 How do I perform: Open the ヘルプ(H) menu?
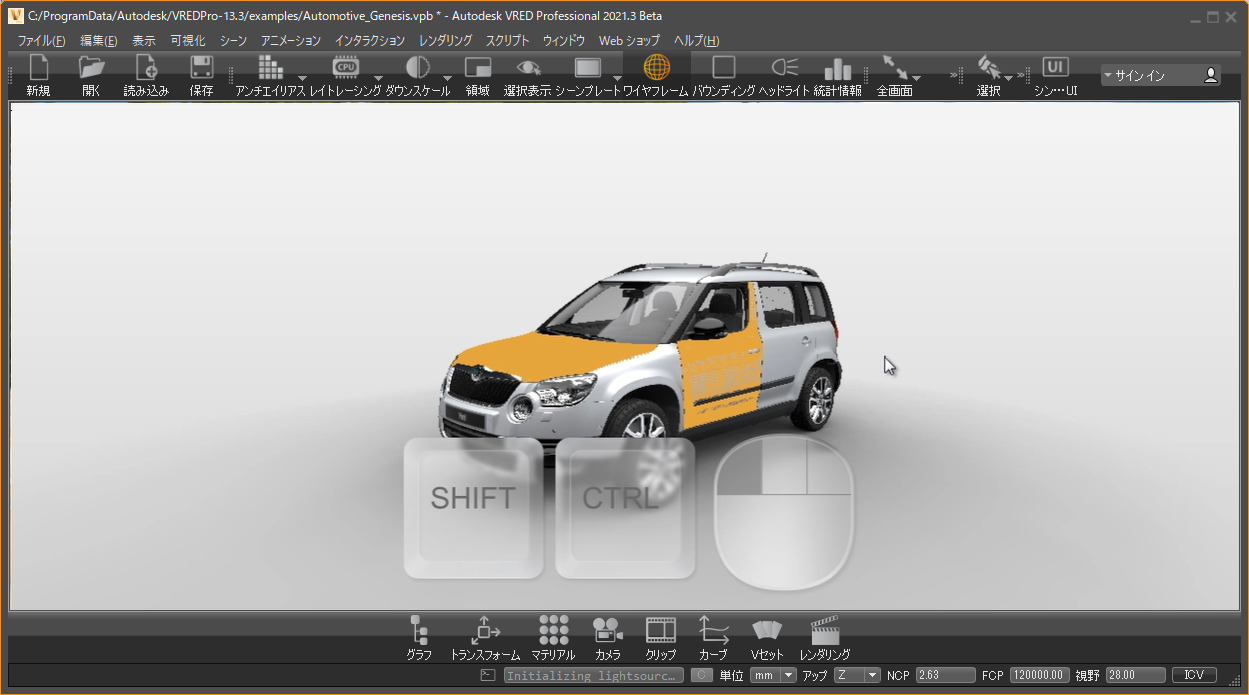click(x=696, y=41)
